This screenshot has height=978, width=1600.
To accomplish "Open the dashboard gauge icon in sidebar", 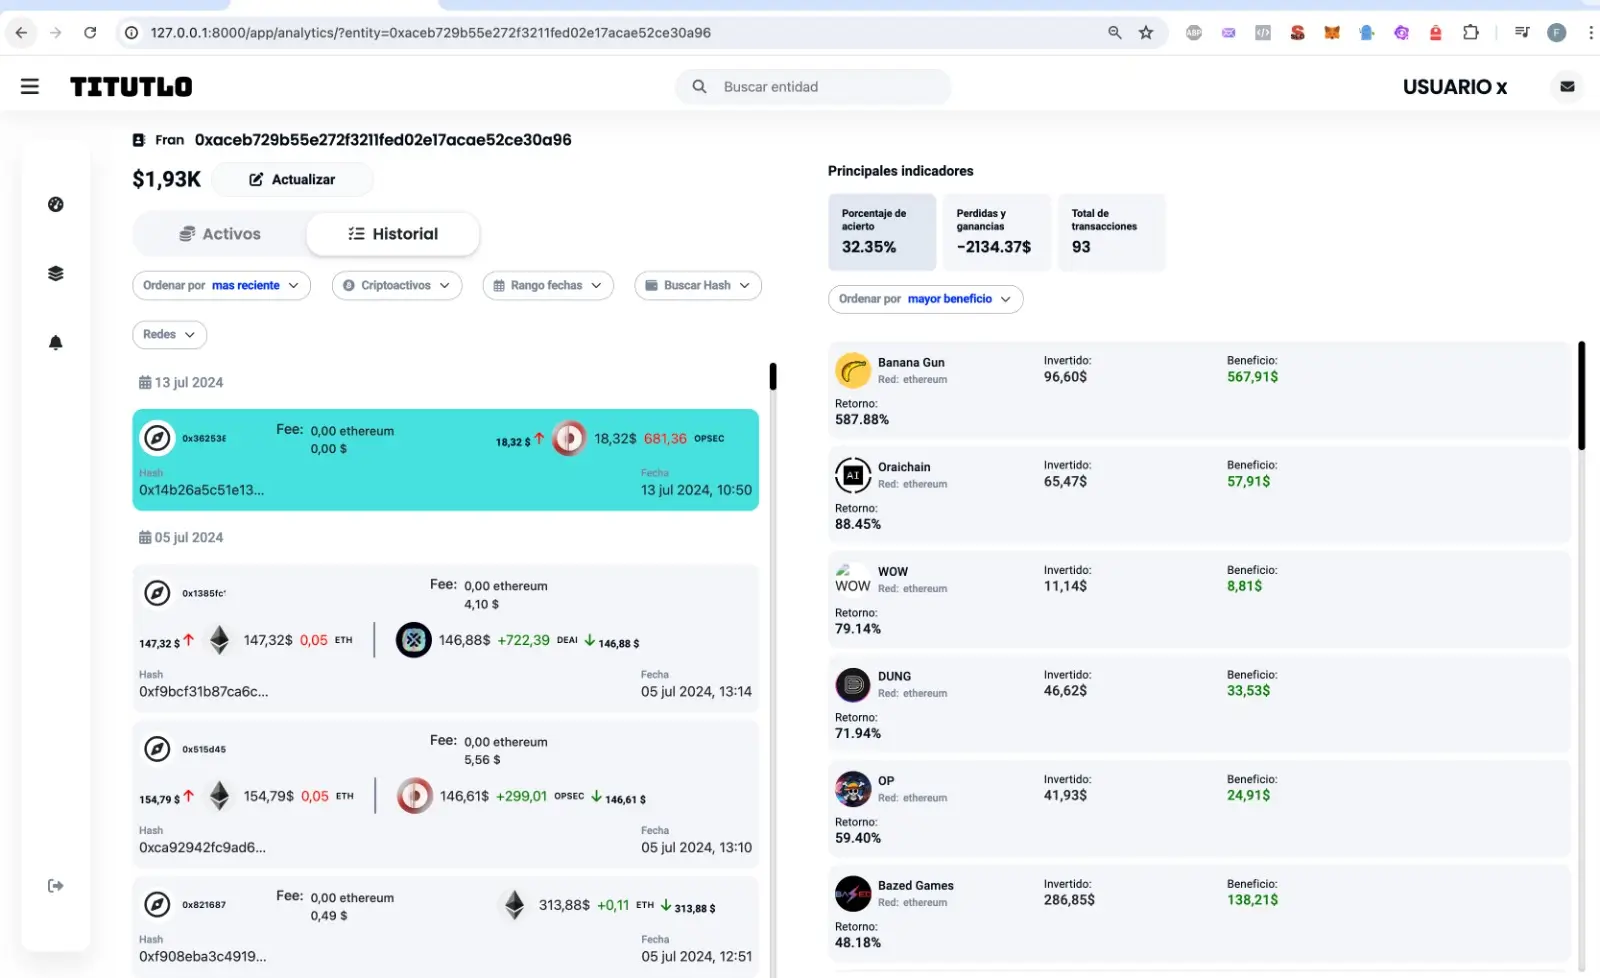I will (x=55, y=204).
